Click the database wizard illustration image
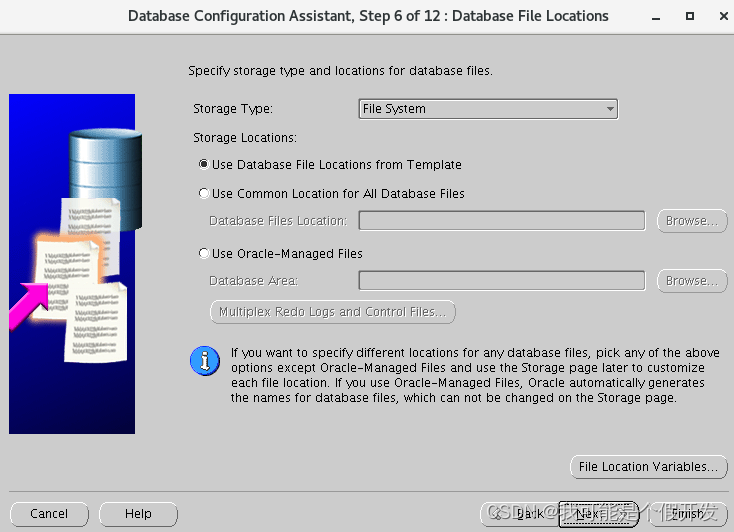Viewport: 734px width, 532px height. click(x=75, y=264)
